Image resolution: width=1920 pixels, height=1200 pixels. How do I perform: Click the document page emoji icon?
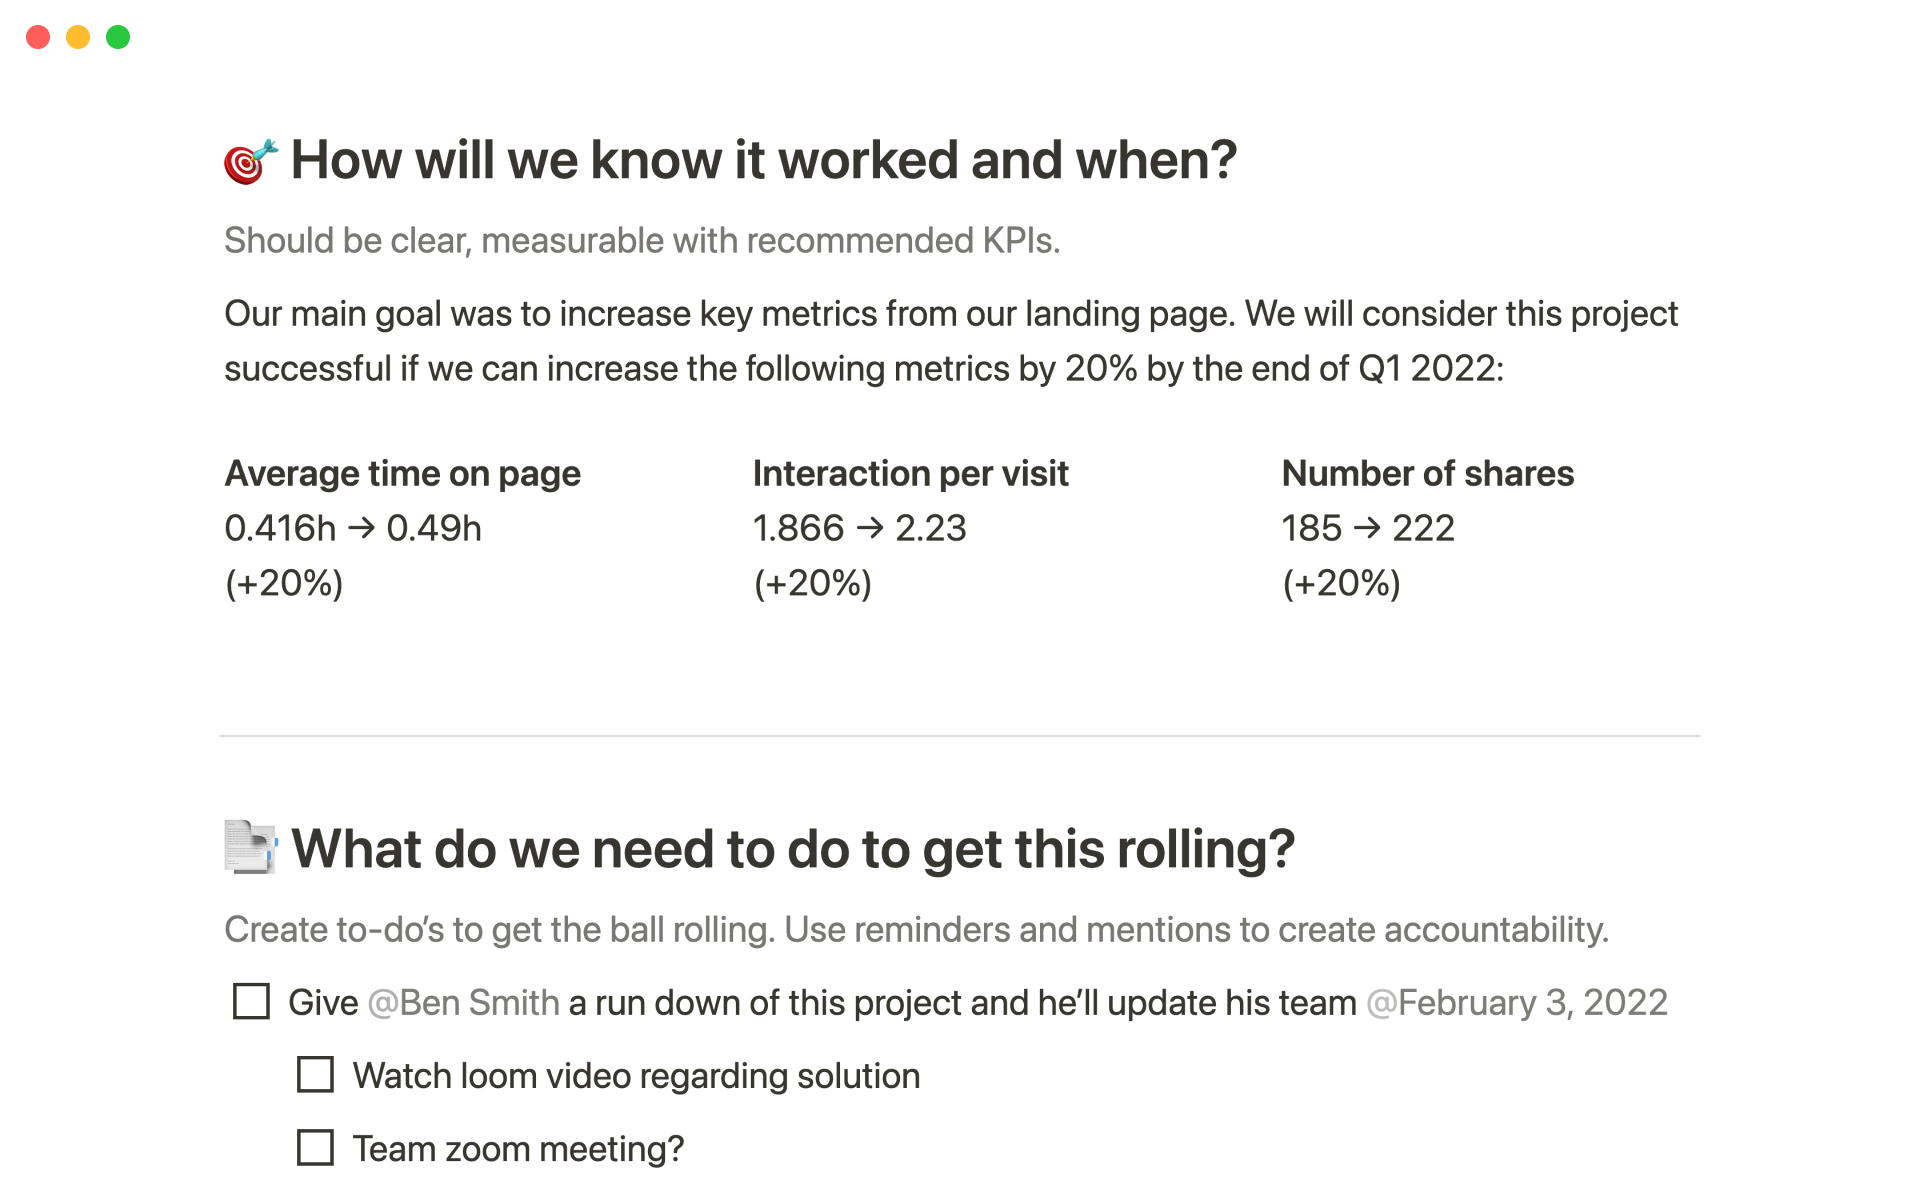click(250, 848)
